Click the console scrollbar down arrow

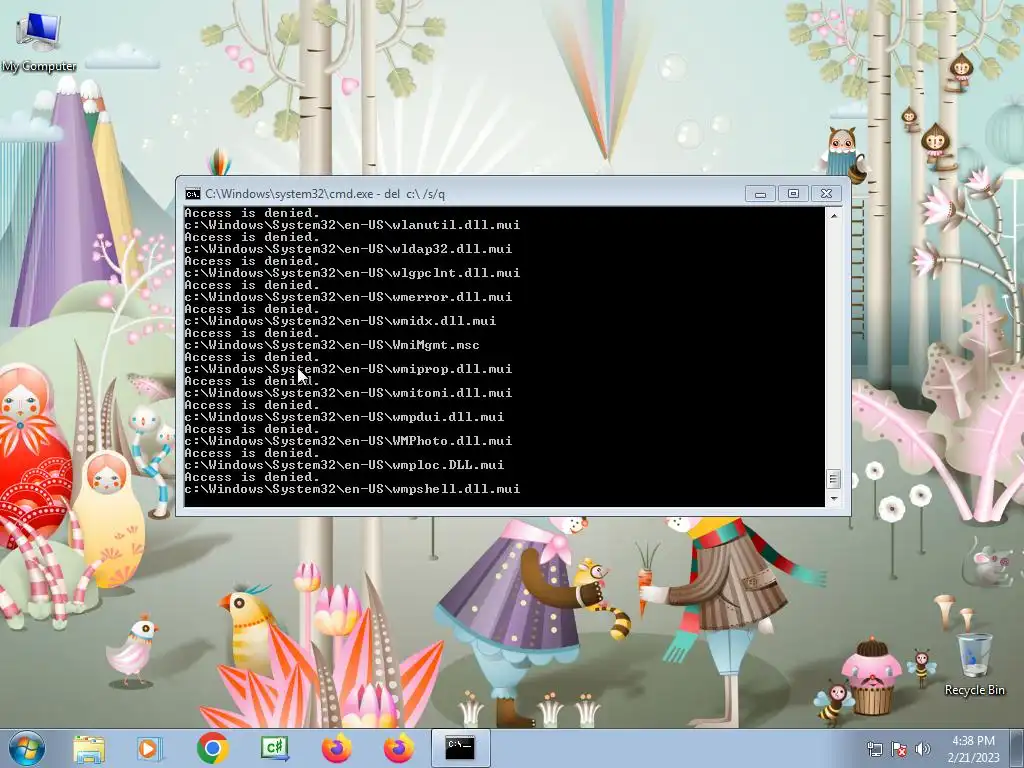click(833, 499)
